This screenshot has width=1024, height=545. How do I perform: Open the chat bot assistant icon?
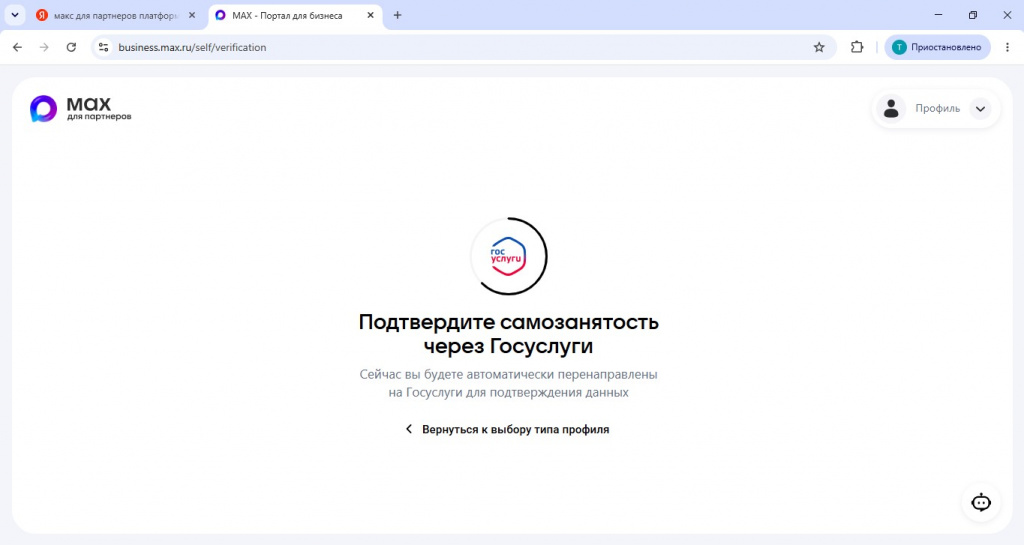[981, 503]
